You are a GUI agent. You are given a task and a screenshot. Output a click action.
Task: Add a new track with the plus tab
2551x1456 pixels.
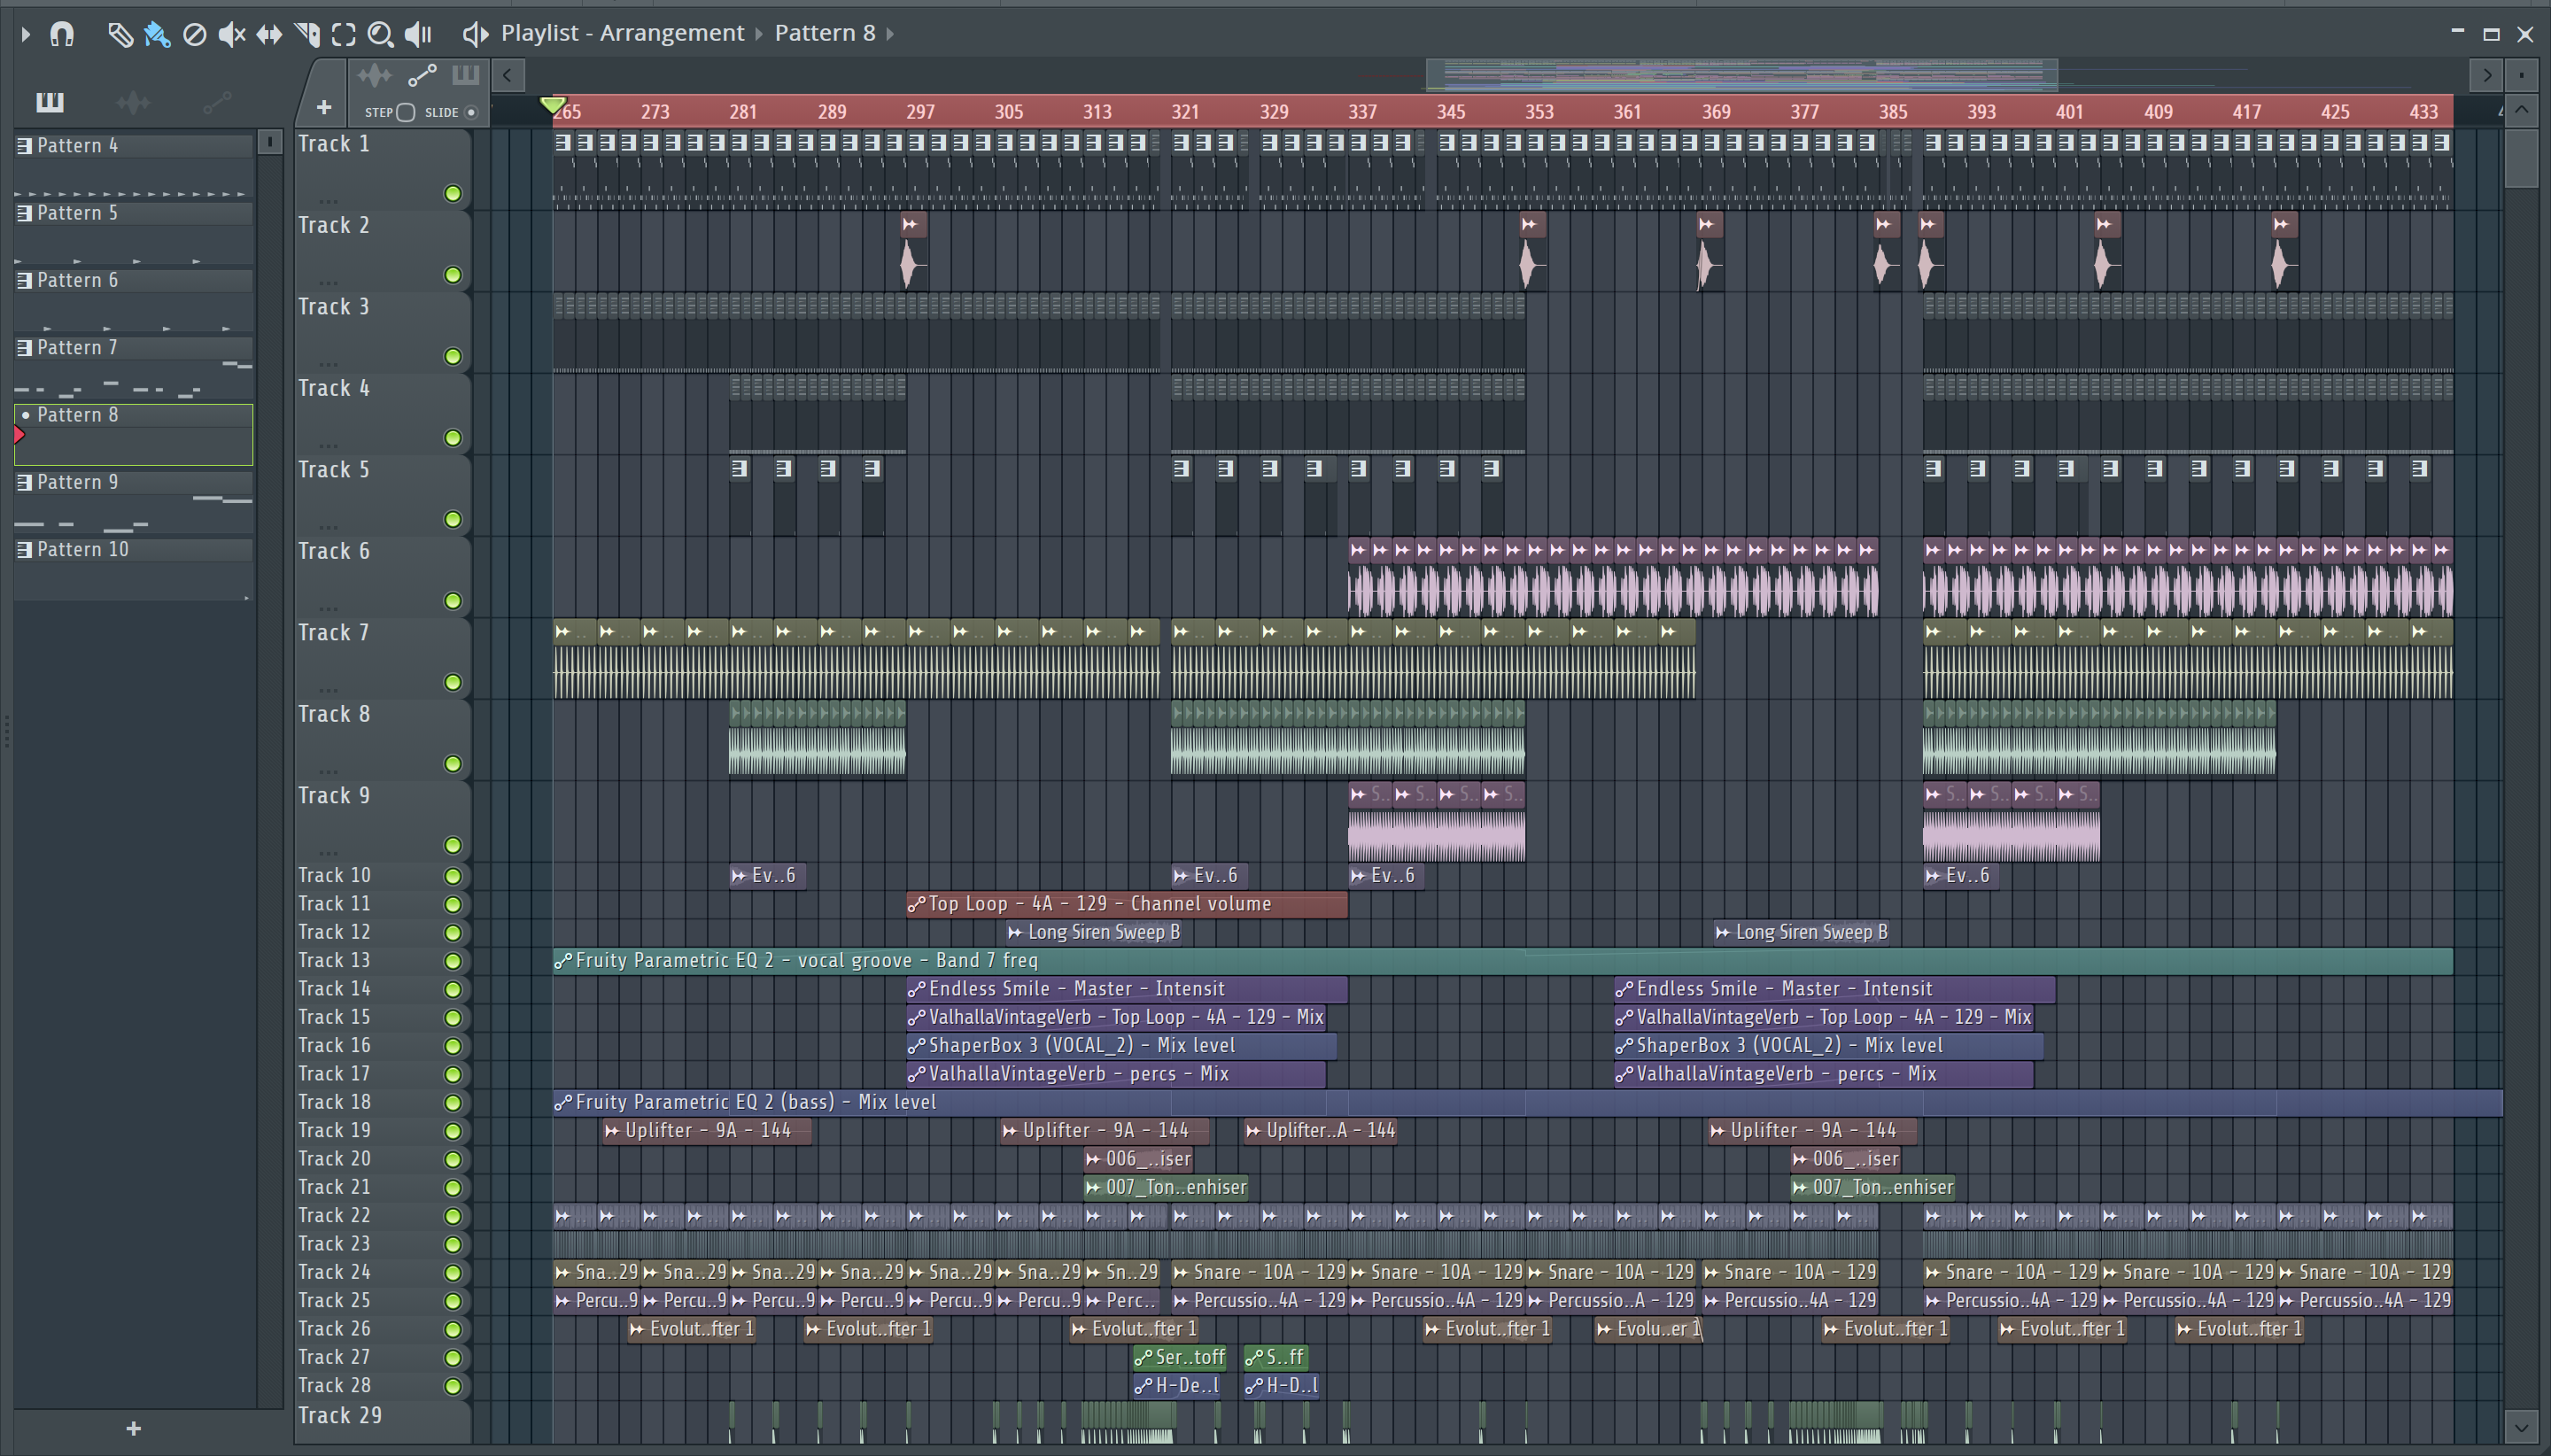pyautogui.click(x=323, y=107)
